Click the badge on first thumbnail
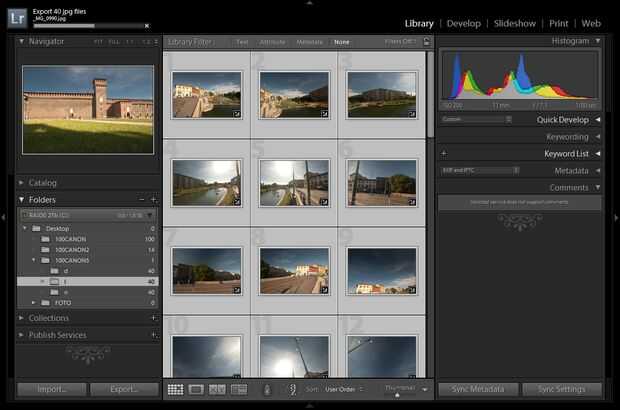 236,114
